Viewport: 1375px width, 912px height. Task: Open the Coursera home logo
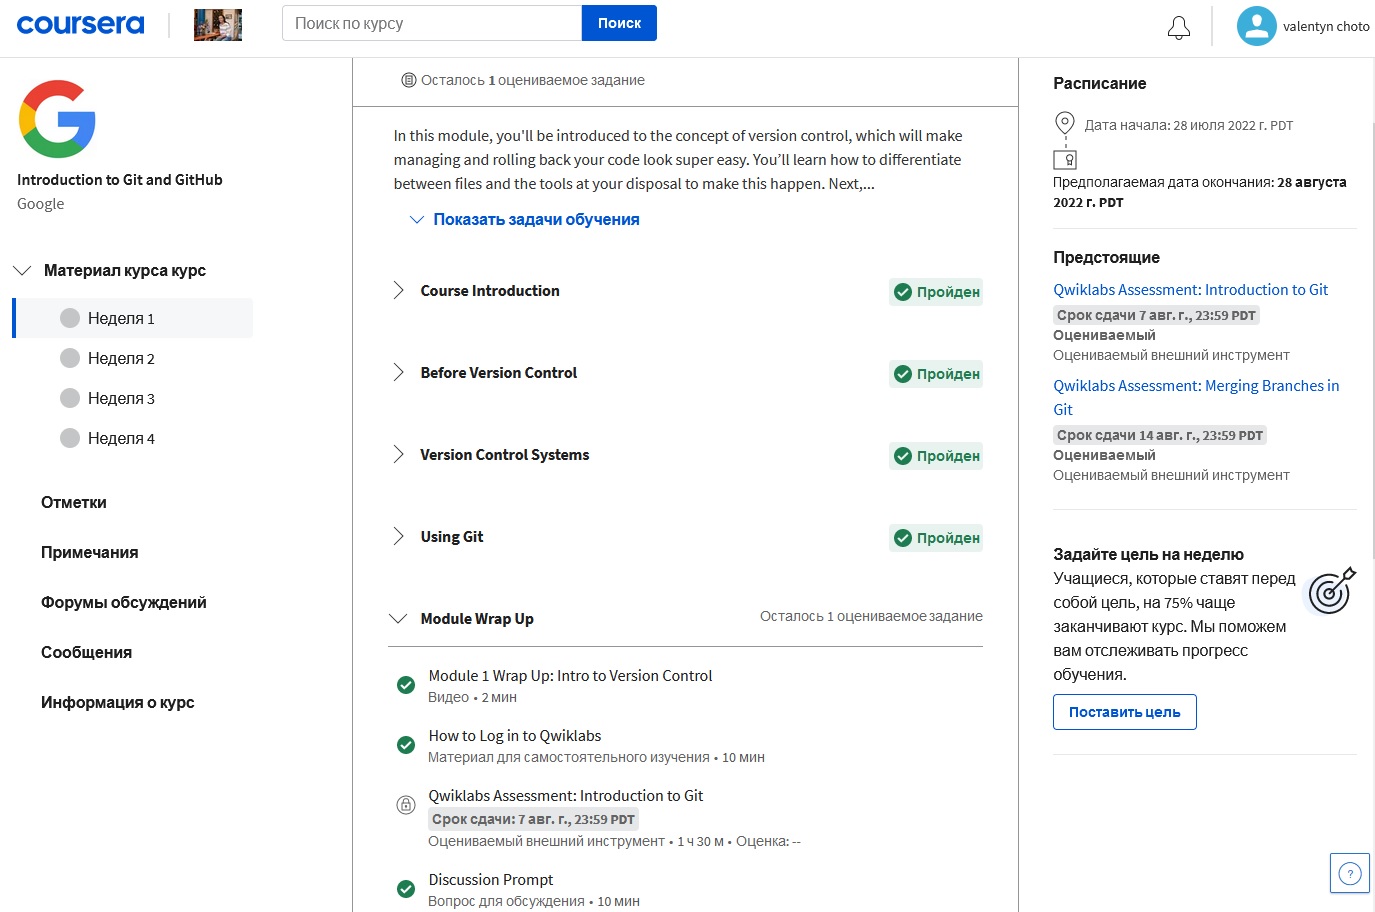tap(80, 24)
